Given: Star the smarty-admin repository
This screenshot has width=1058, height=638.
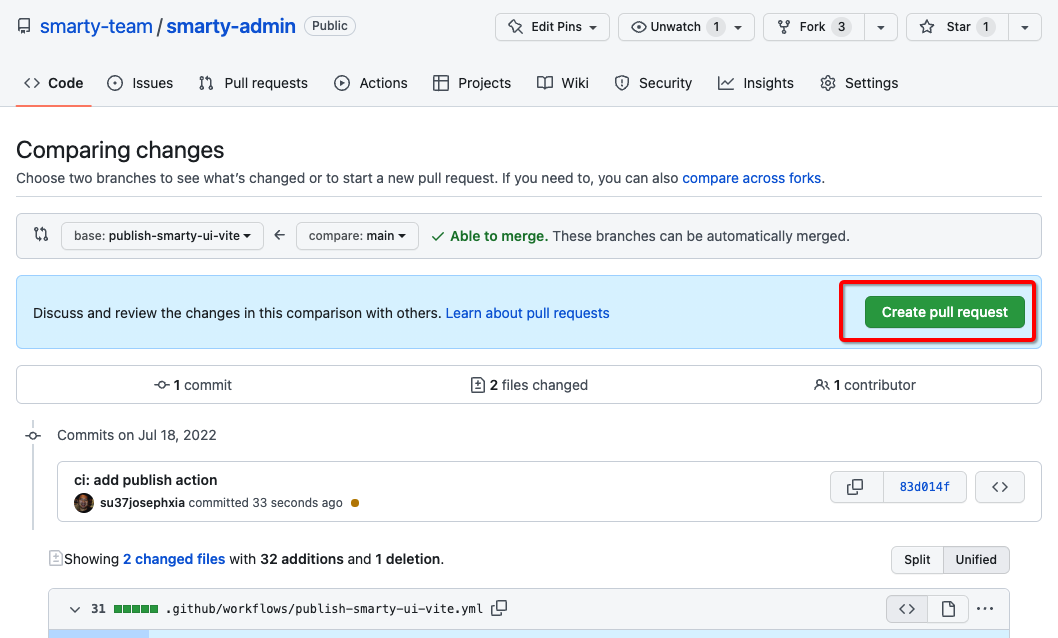Looking at the screenshot, I should [x=957, y=27].
